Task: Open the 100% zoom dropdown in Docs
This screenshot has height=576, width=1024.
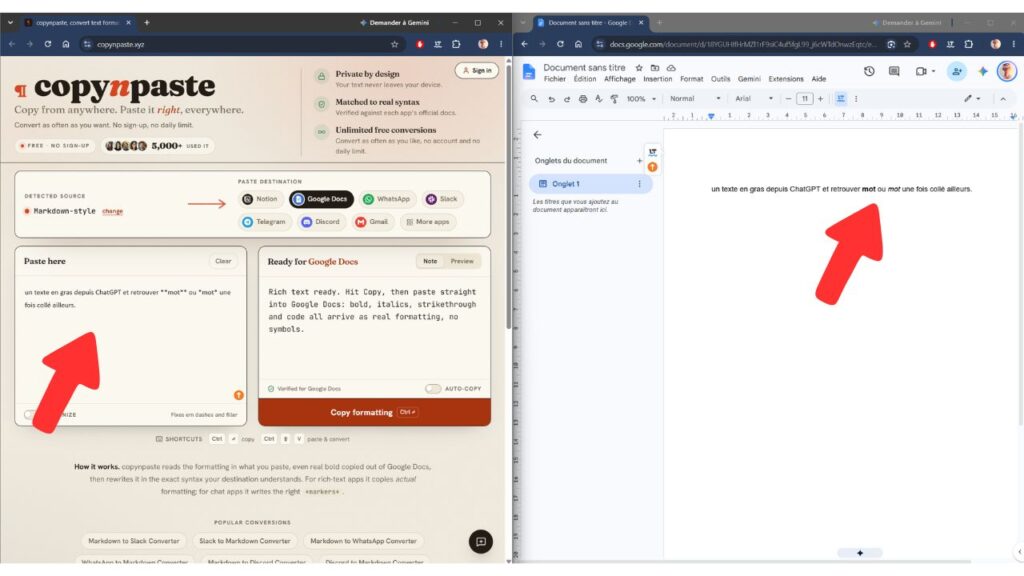Action: tap(641, 99)
